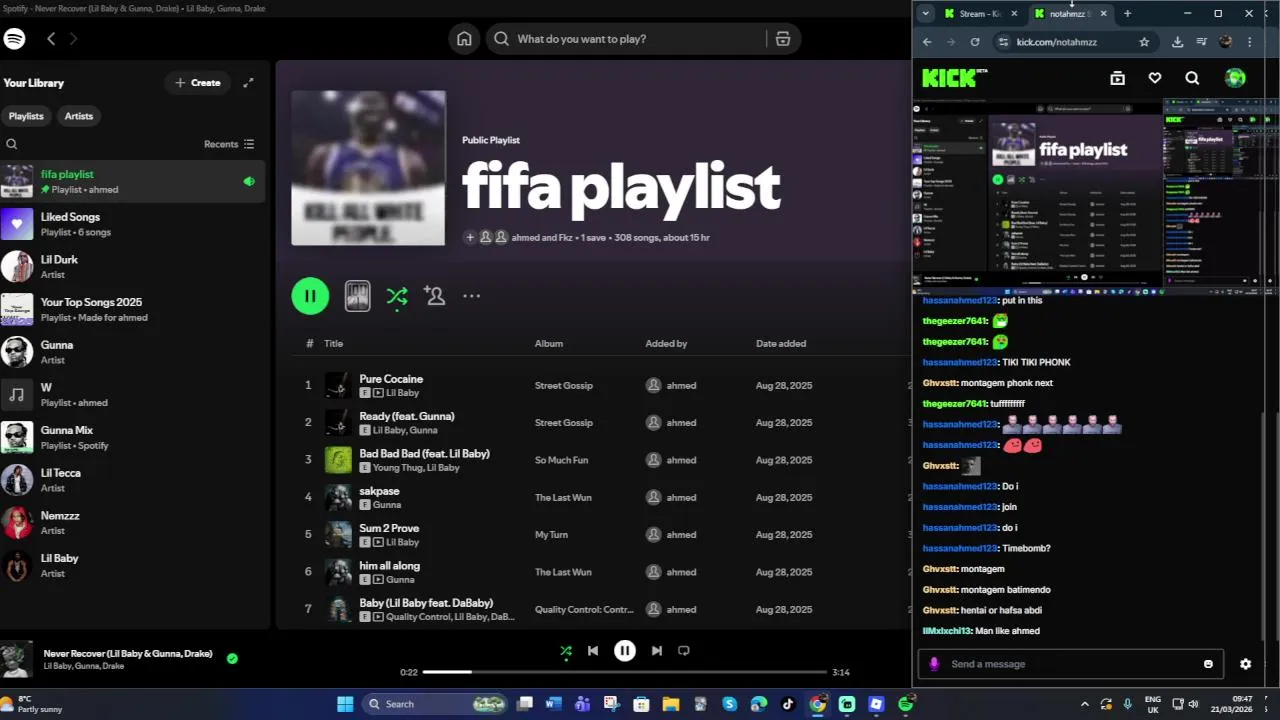
Task: Open the Recents sort and view menu
Action: [x=229, y=144]
